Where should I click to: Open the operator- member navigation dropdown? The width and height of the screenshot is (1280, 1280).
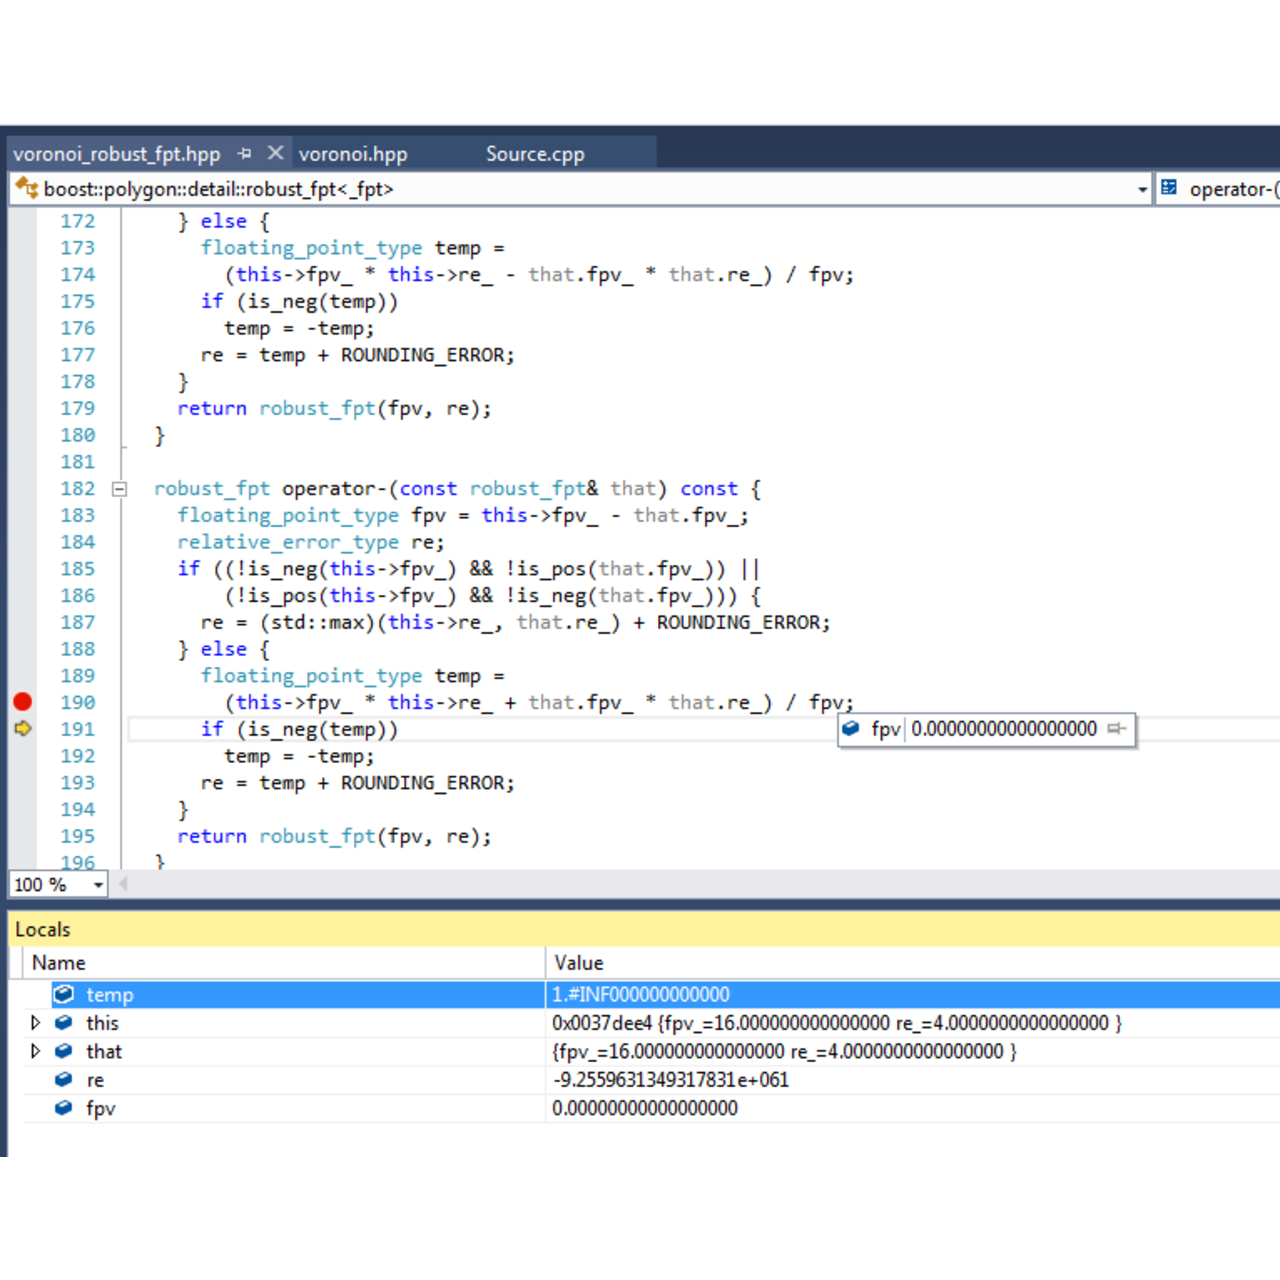(x=1222, y=189)
